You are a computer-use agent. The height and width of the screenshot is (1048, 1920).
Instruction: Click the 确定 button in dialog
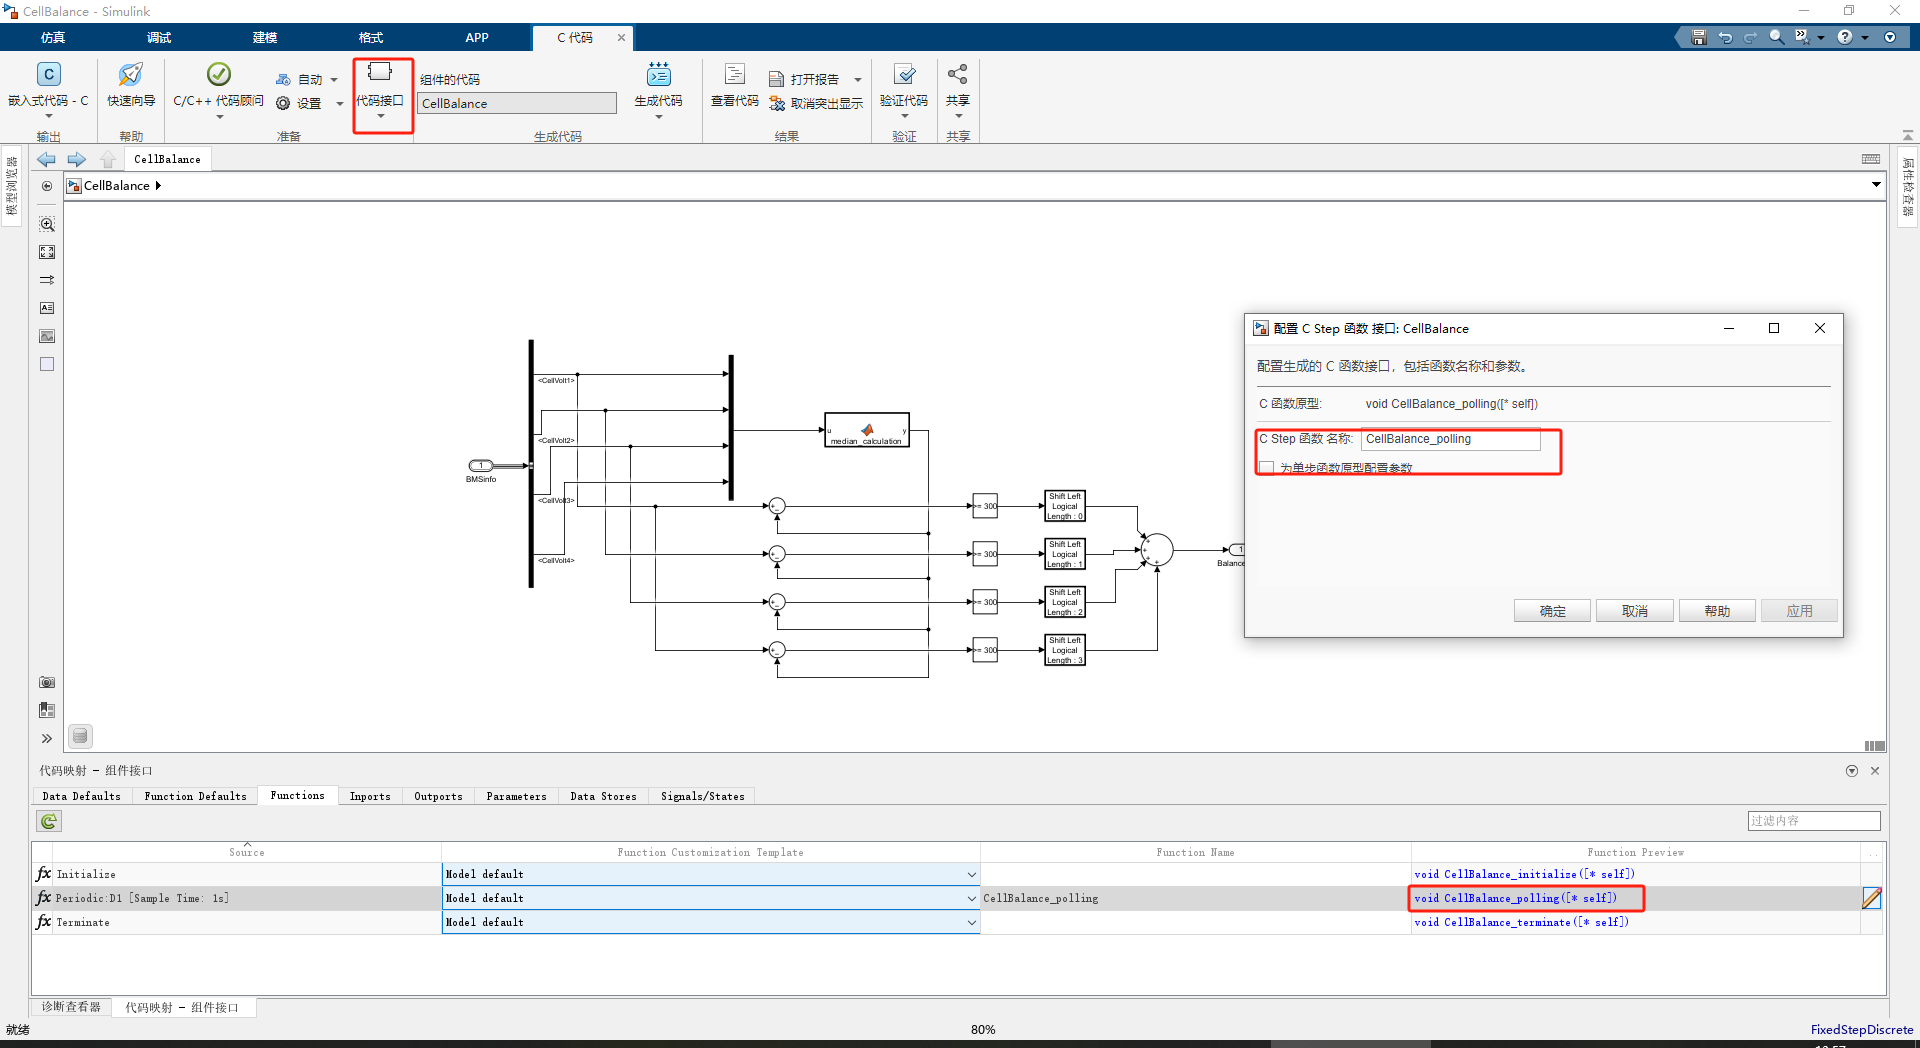[1551, 610]
